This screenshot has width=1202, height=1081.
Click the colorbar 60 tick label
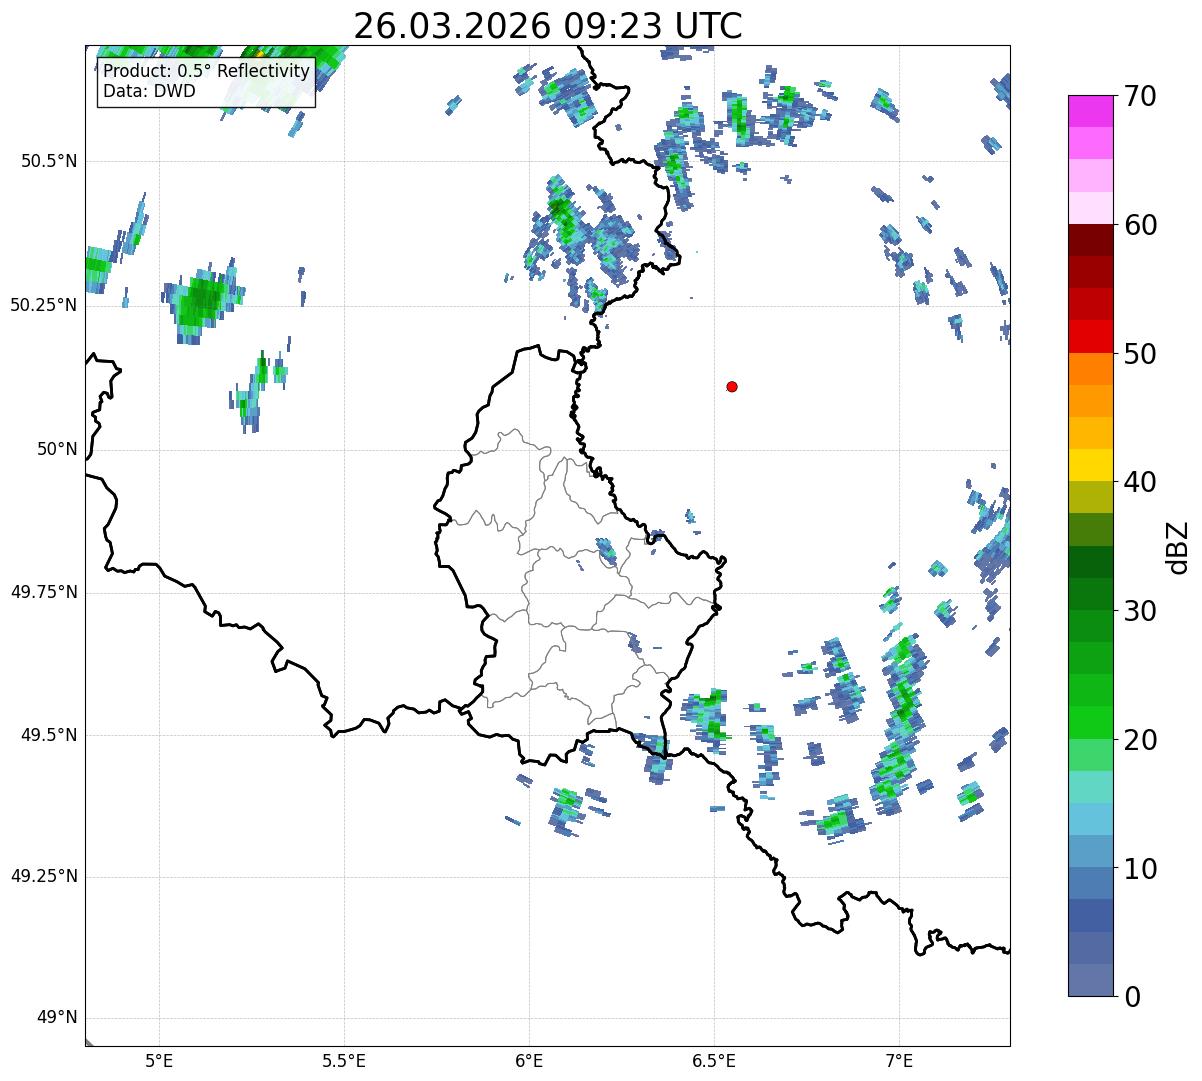pyautogui.click(x=1141, y=225)
